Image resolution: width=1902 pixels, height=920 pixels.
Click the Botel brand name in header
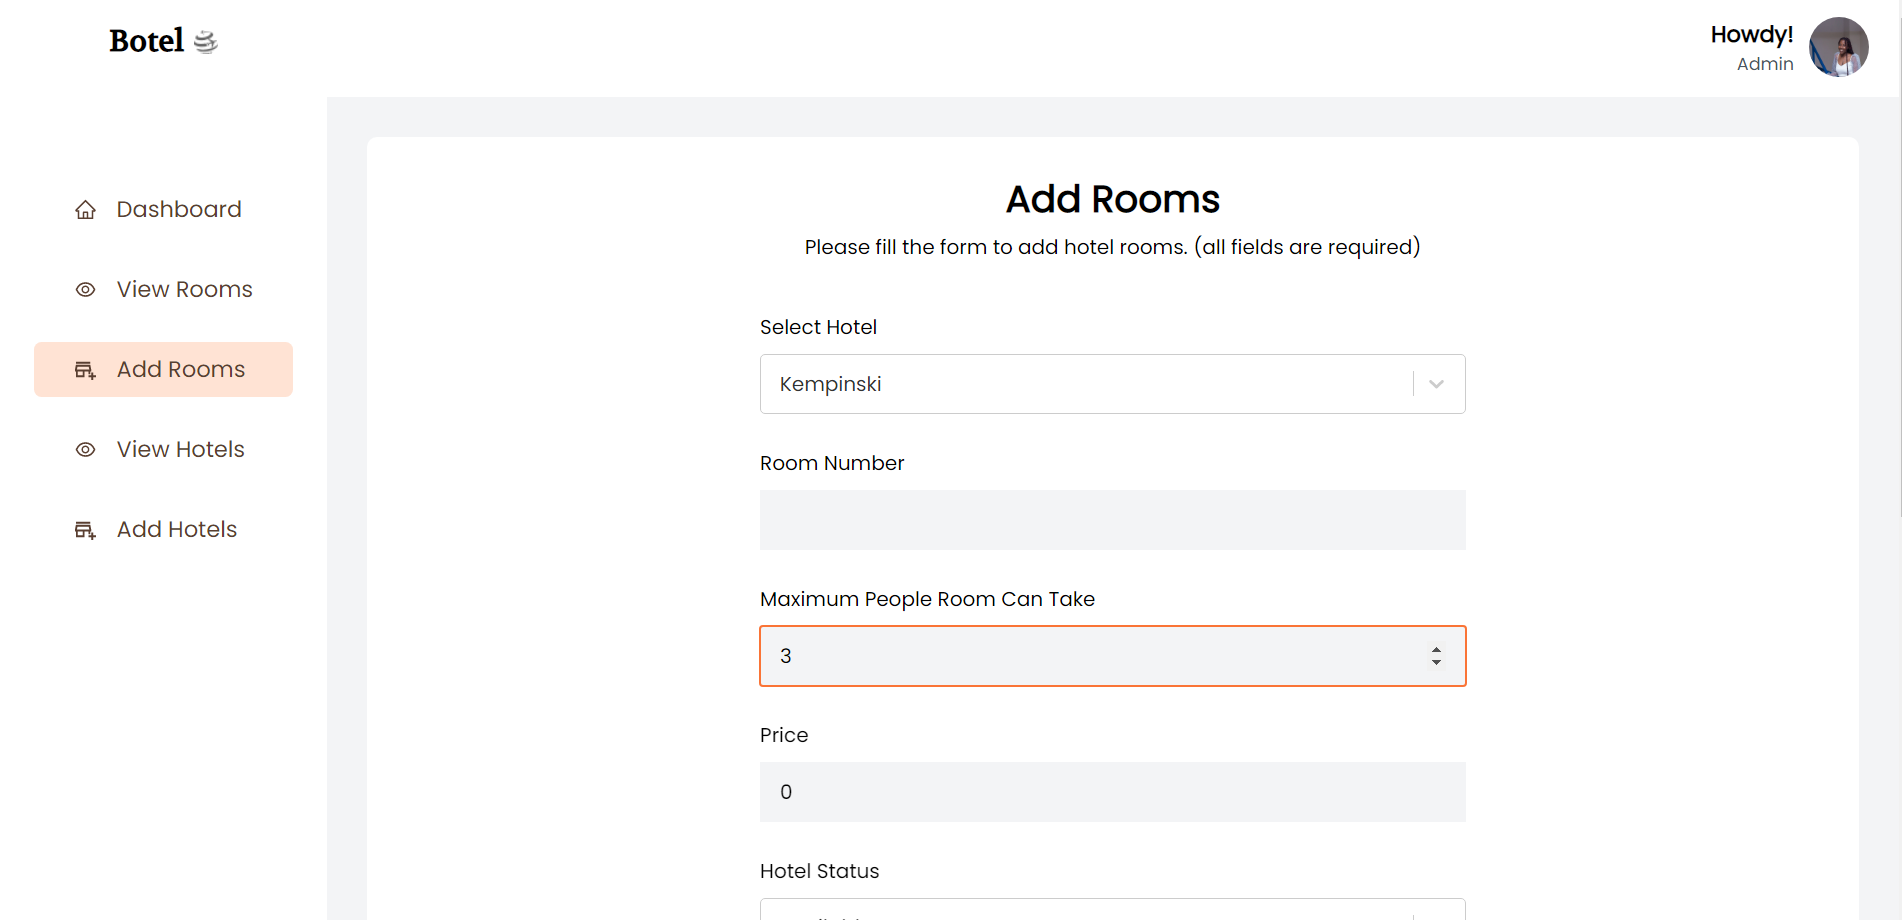click(x=146, y=40)
